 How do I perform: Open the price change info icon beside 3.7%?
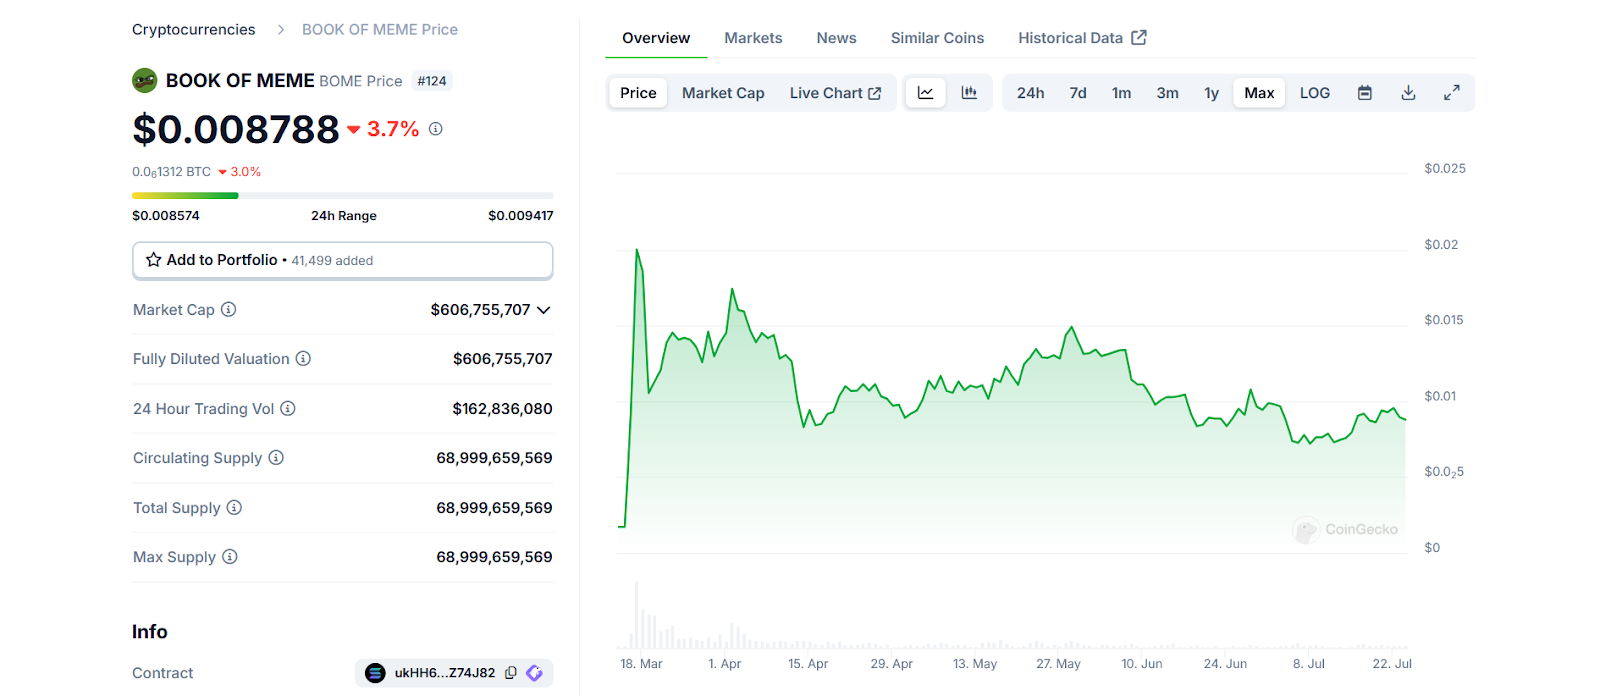point(436,128)
